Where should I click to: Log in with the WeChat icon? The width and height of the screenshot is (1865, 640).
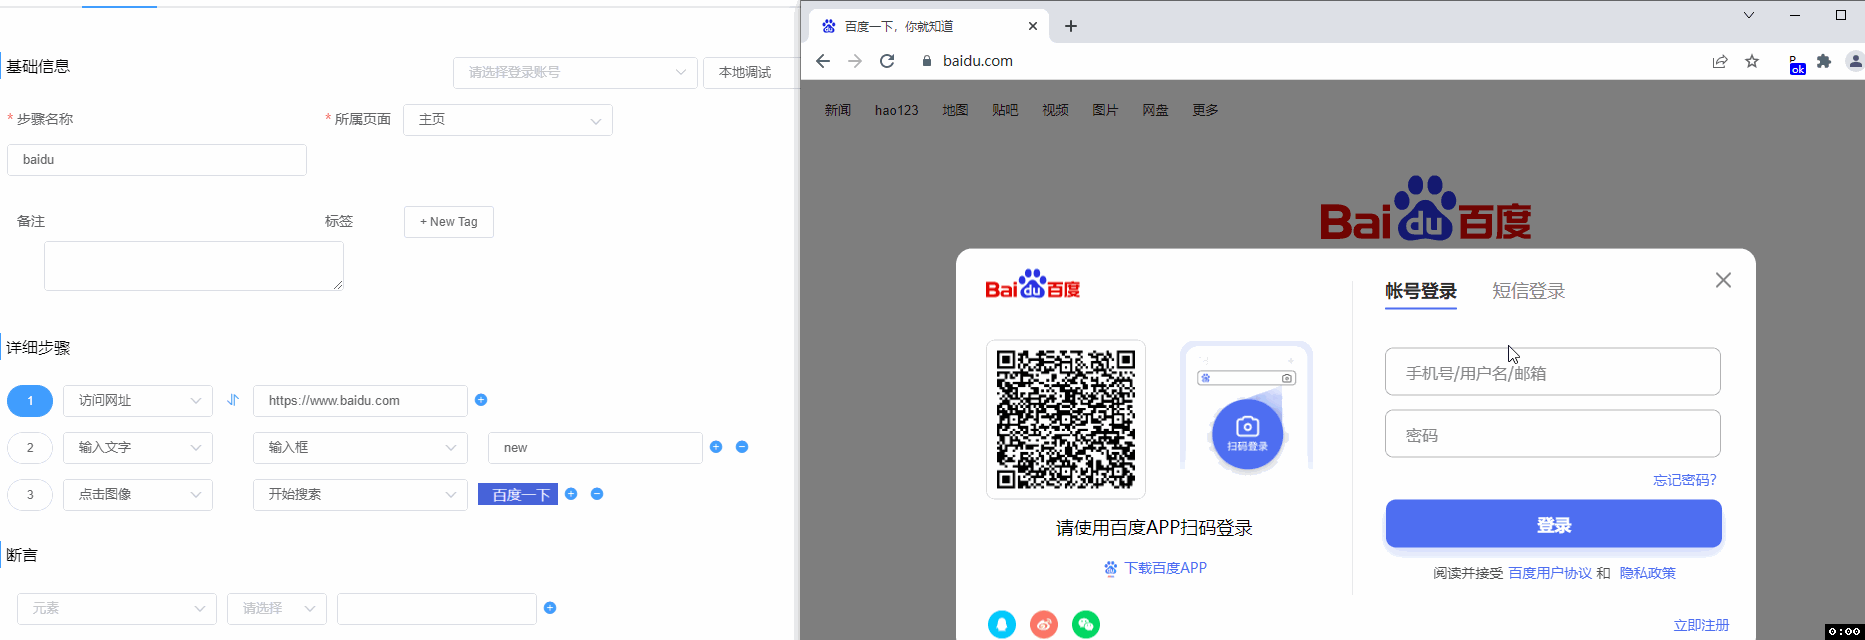[x=1086, y=625]
